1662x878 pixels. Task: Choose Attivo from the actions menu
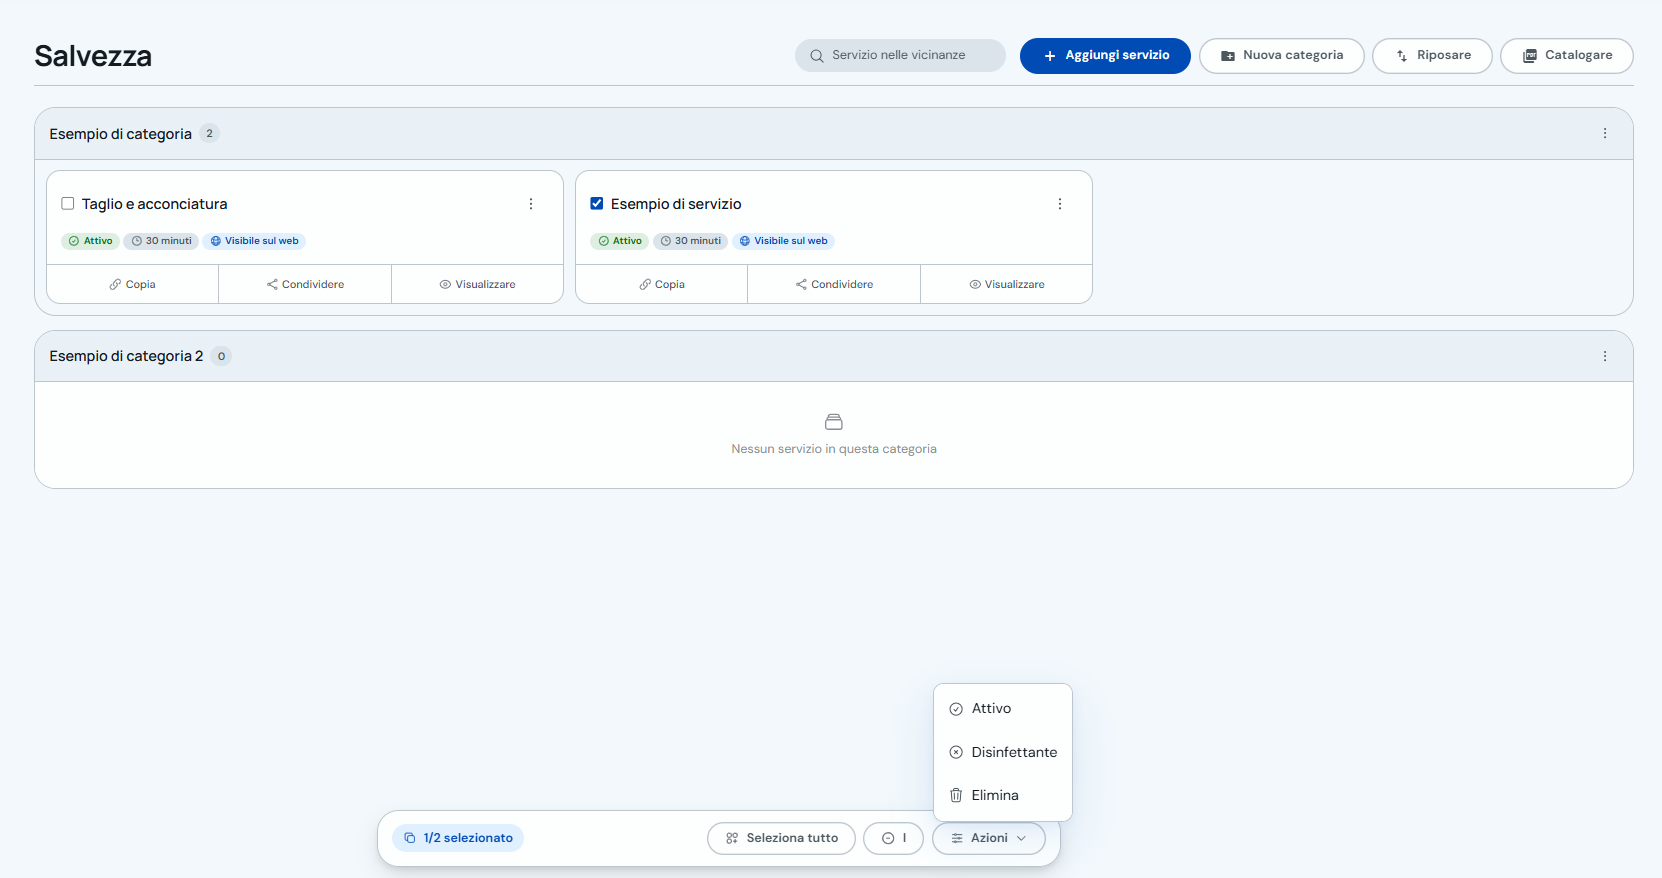1003,708
